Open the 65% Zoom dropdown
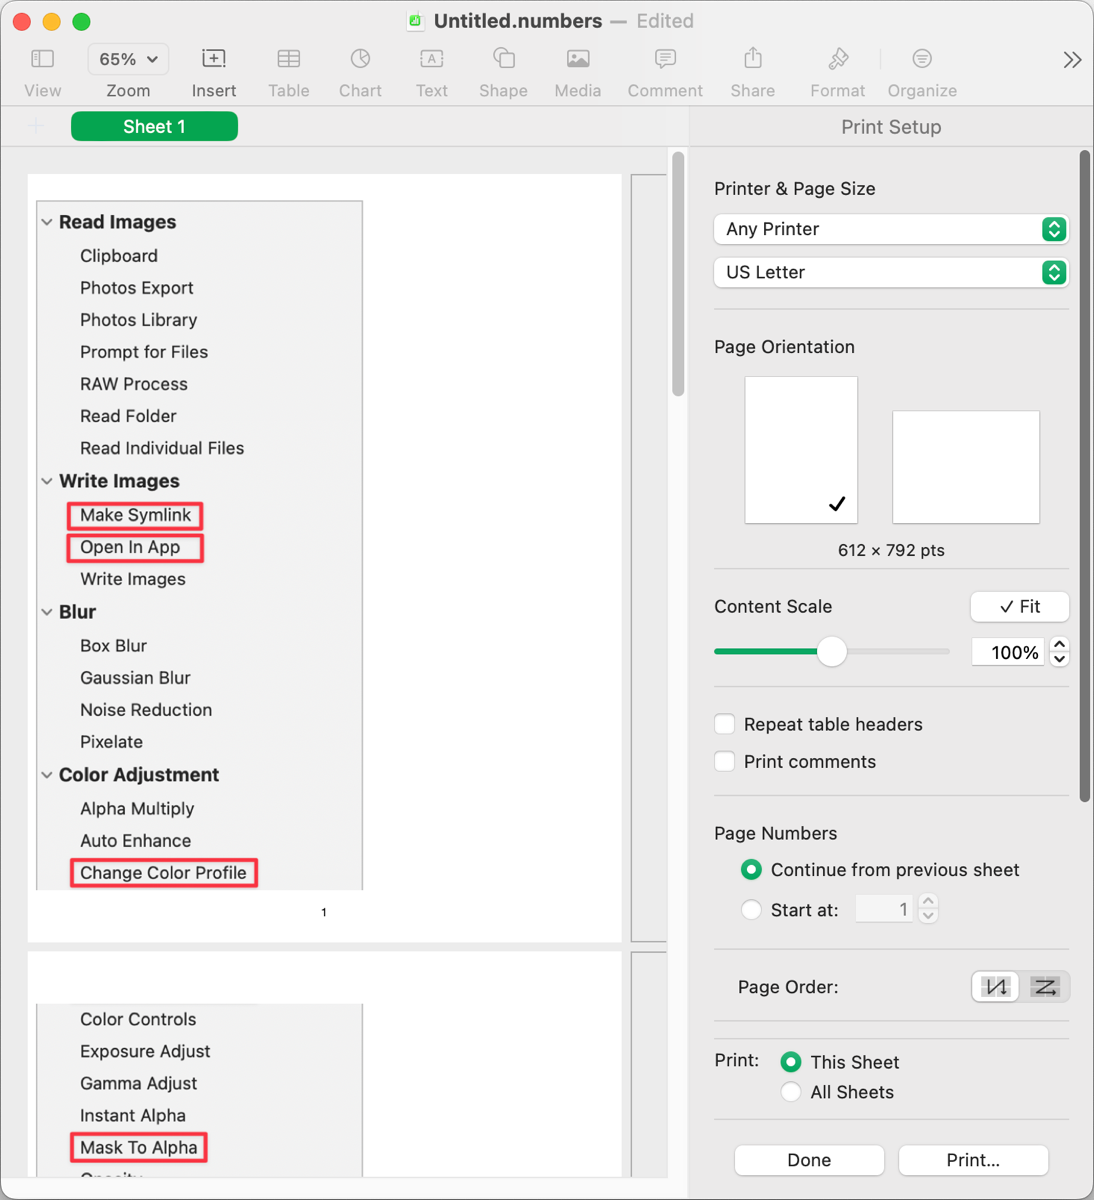Screen dimensions: 1094x1200 click(x=128, y=60)
